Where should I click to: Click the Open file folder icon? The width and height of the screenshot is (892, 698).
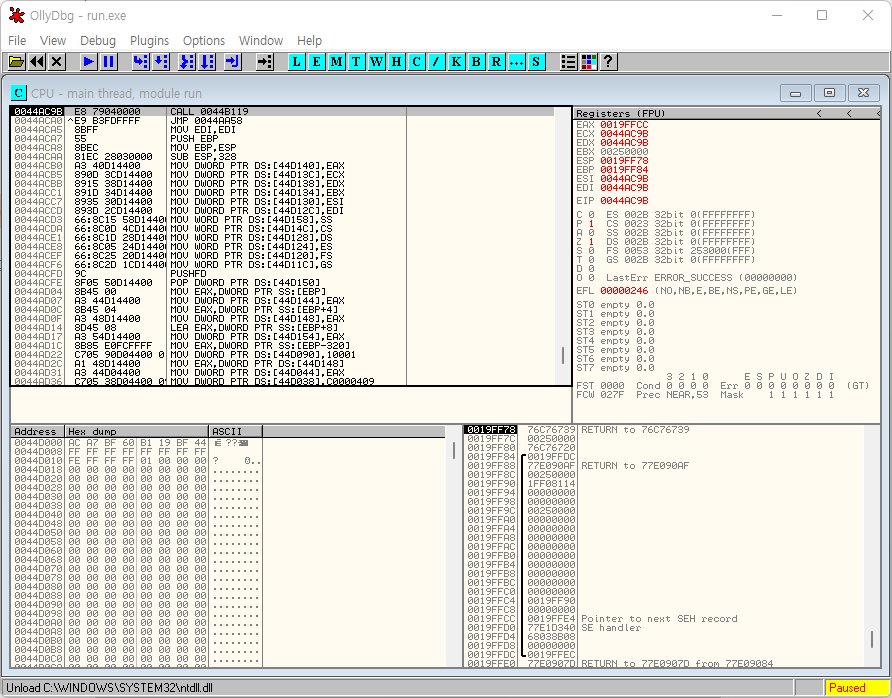(x=16, y=61)
